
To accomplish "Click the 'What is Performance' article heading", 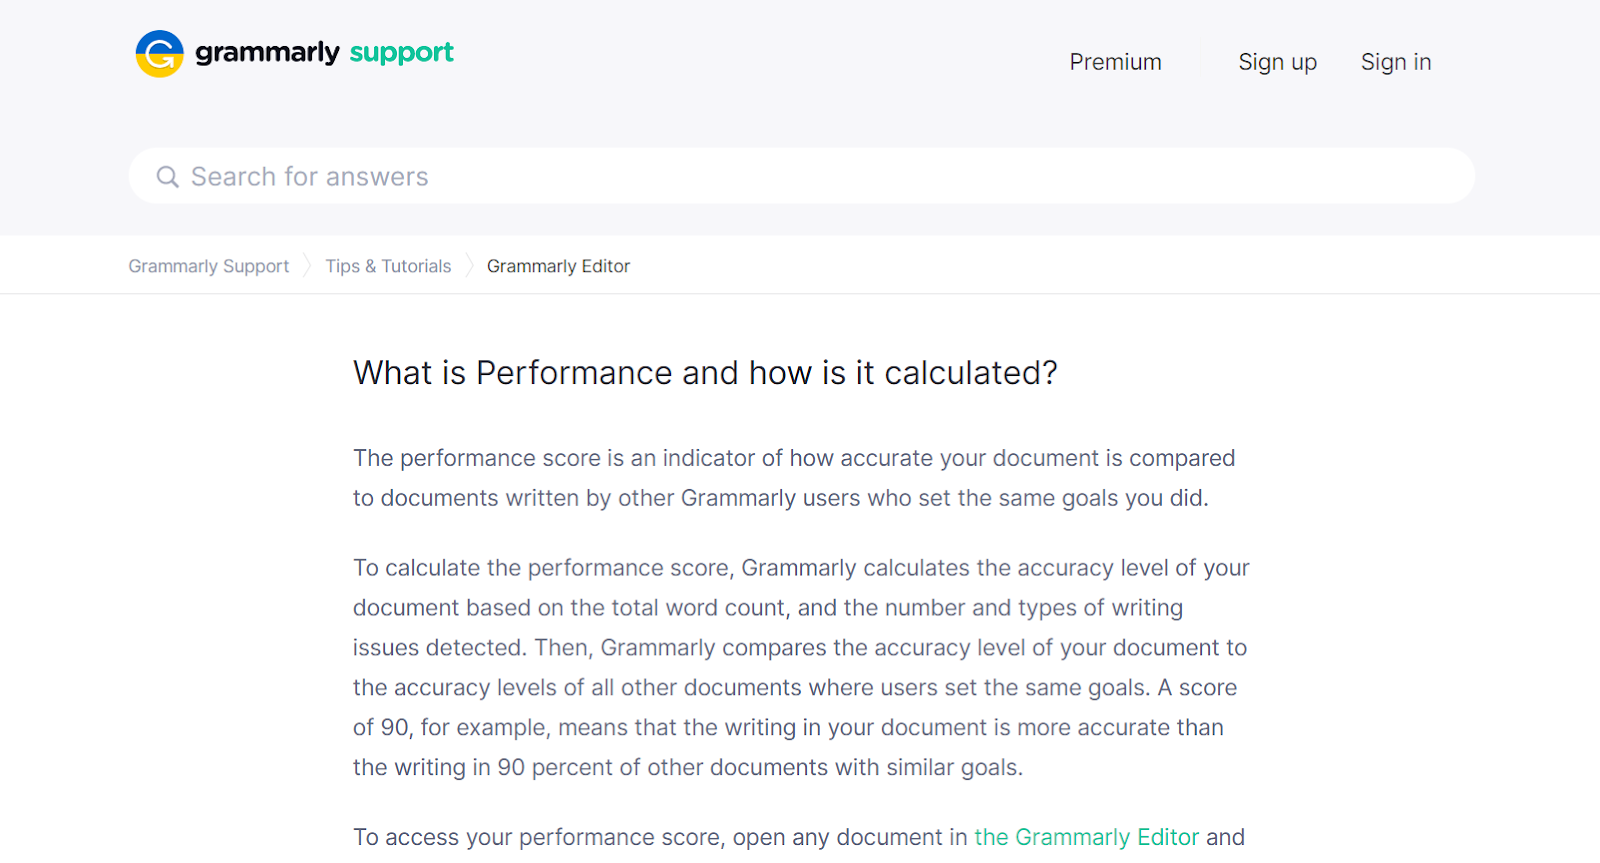I will point(705,373).
